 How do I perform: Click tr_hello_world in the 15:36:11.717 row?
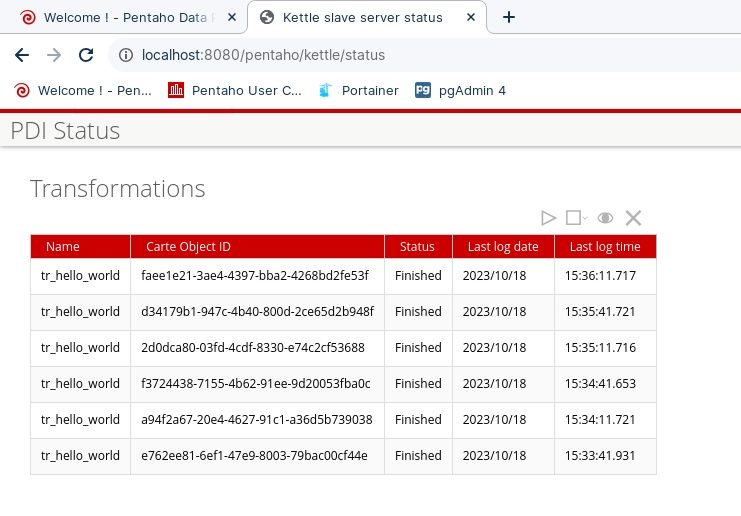click(x=80, y=275)
